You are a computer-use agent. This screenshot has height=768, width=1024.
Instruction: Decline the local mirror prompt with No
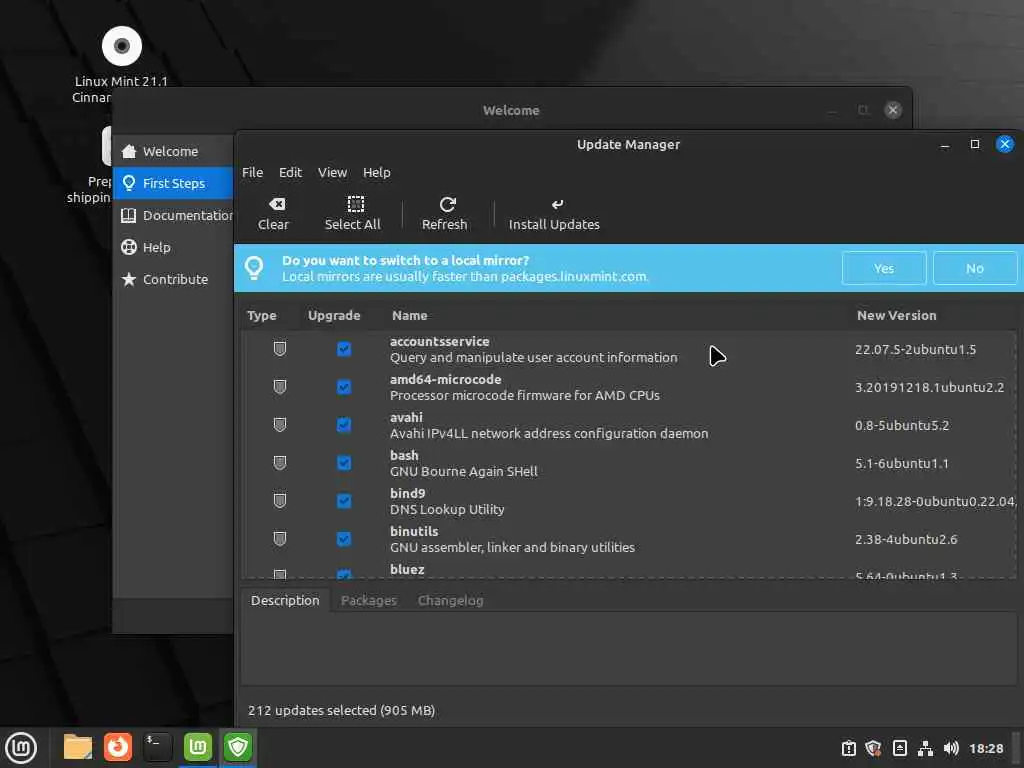click(x=975, y=268)
